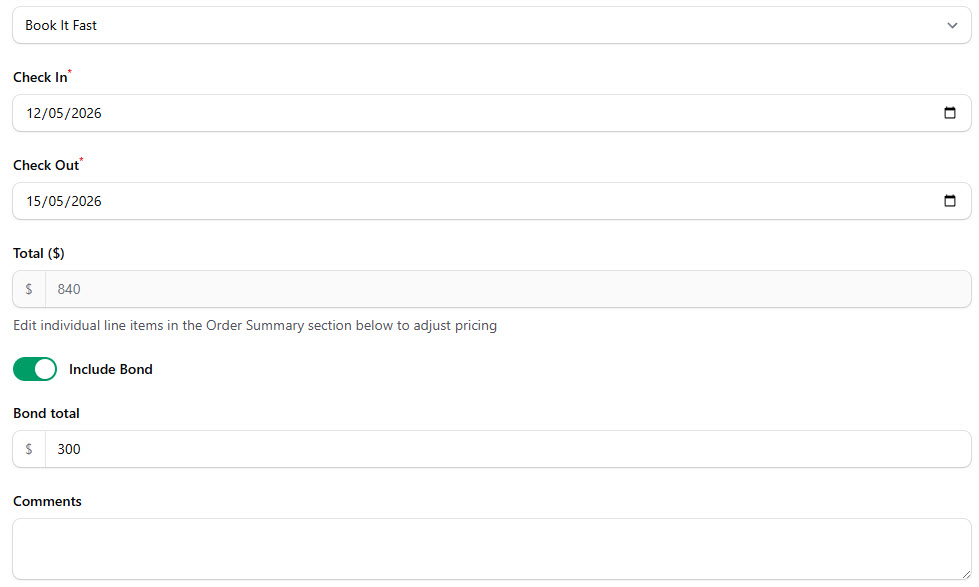
Task: Open the Check In calendar picker icon
Action: tap(949, 113)
